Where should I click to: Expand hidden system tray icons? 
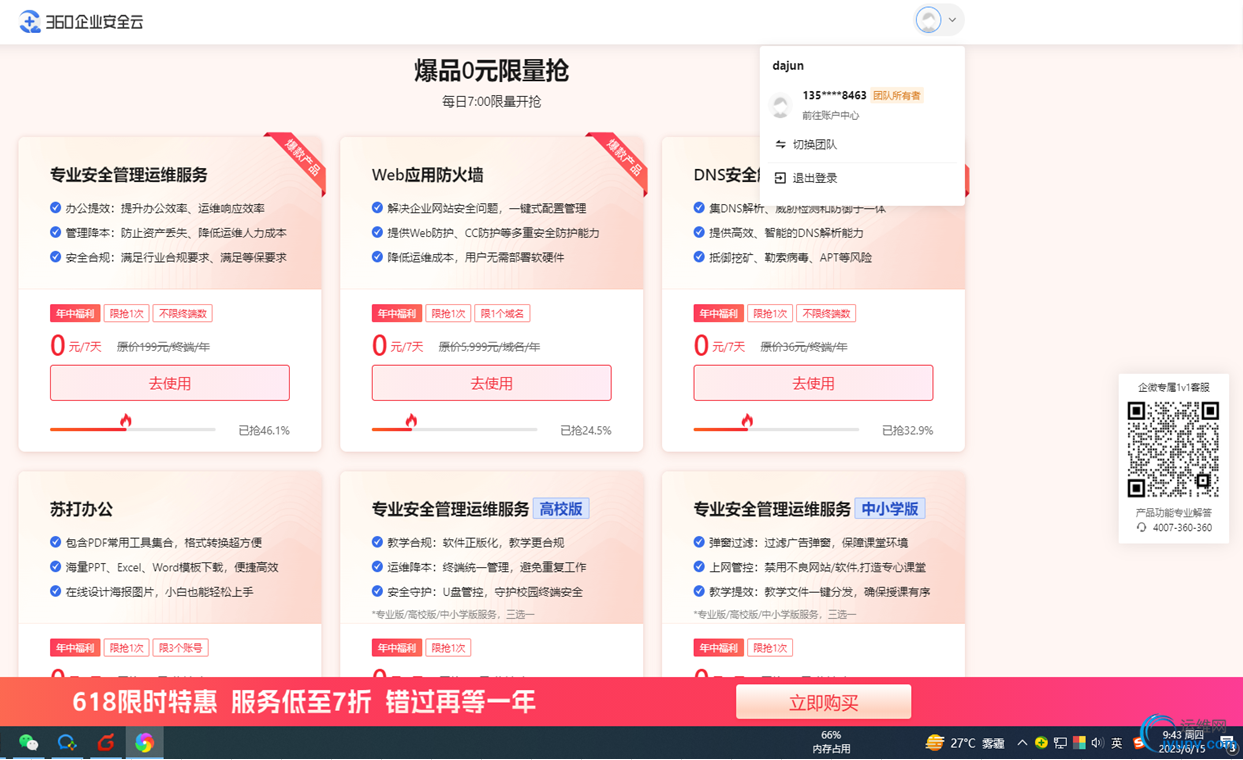[1022, 743]
